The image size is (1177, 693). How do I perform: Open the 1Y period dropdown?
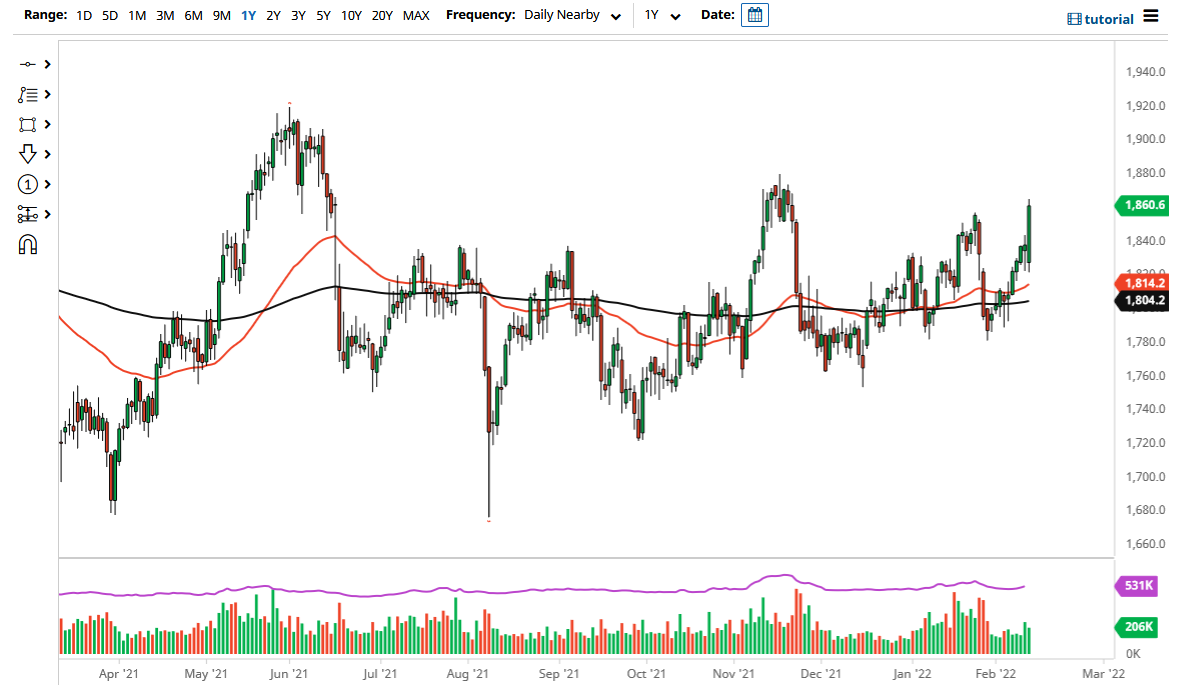pos(662,15)
